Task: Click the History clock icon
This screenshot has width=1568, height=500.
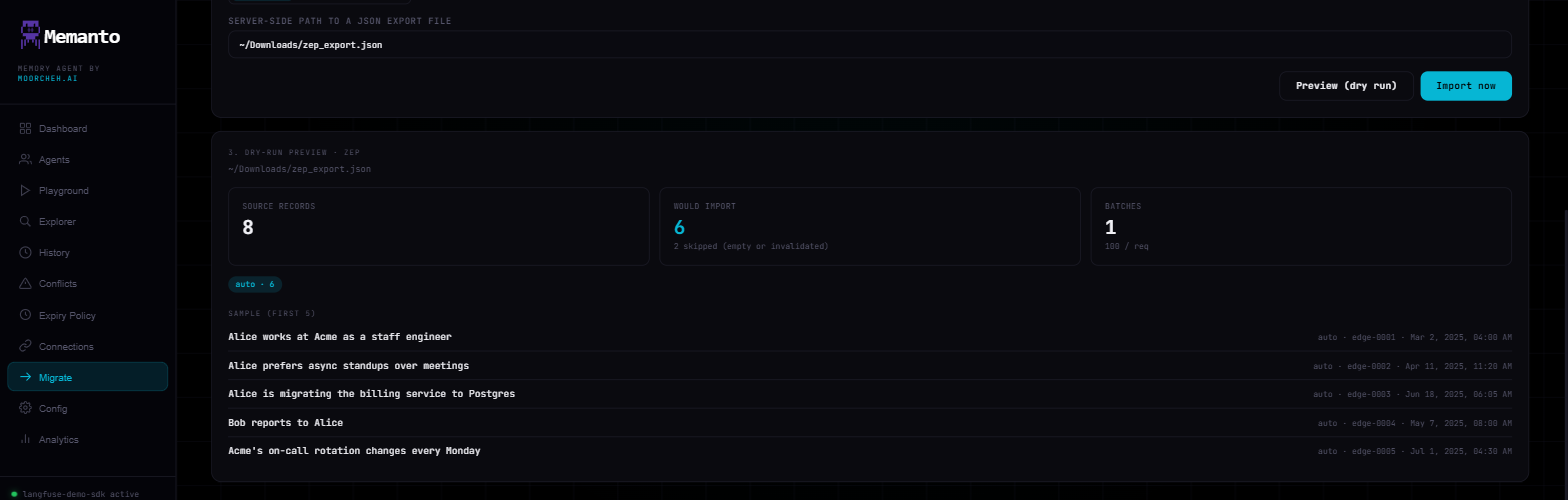Action: (26, 253)
